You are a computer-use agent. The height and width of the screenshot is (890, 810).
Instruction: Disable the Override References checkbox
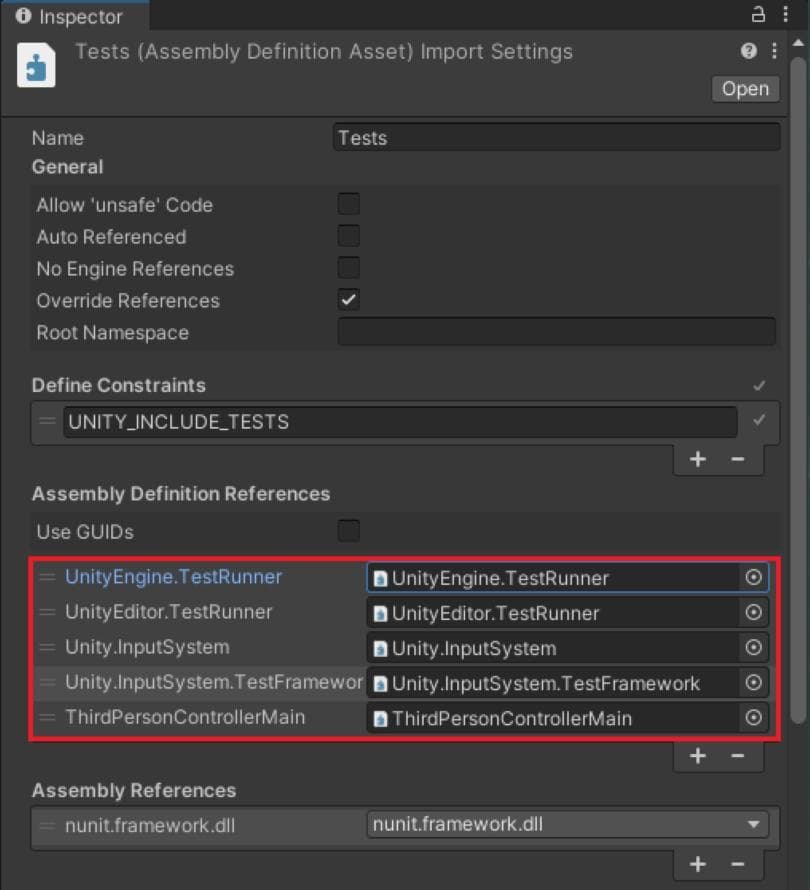click(348, 299)
